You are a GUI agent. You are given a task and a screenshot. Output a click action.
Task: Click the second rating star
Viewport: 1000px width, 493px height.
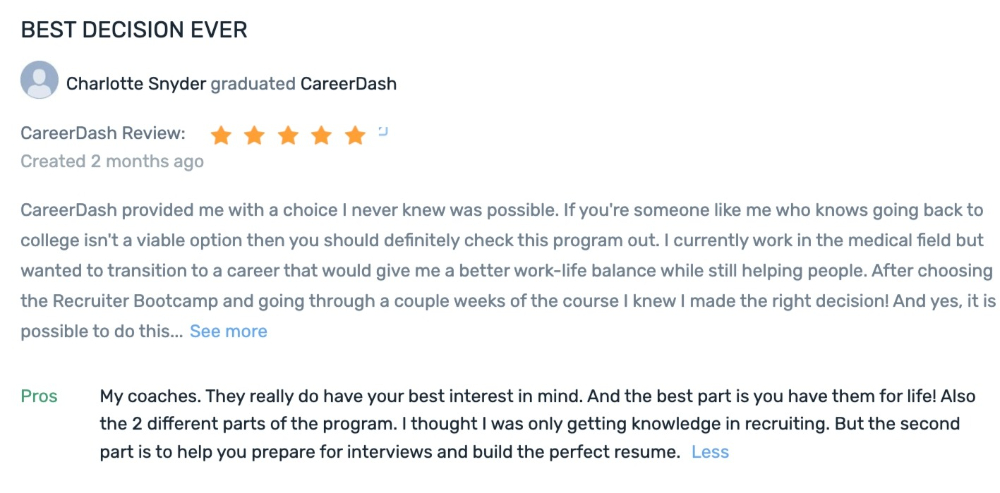[x=254, y=135]
